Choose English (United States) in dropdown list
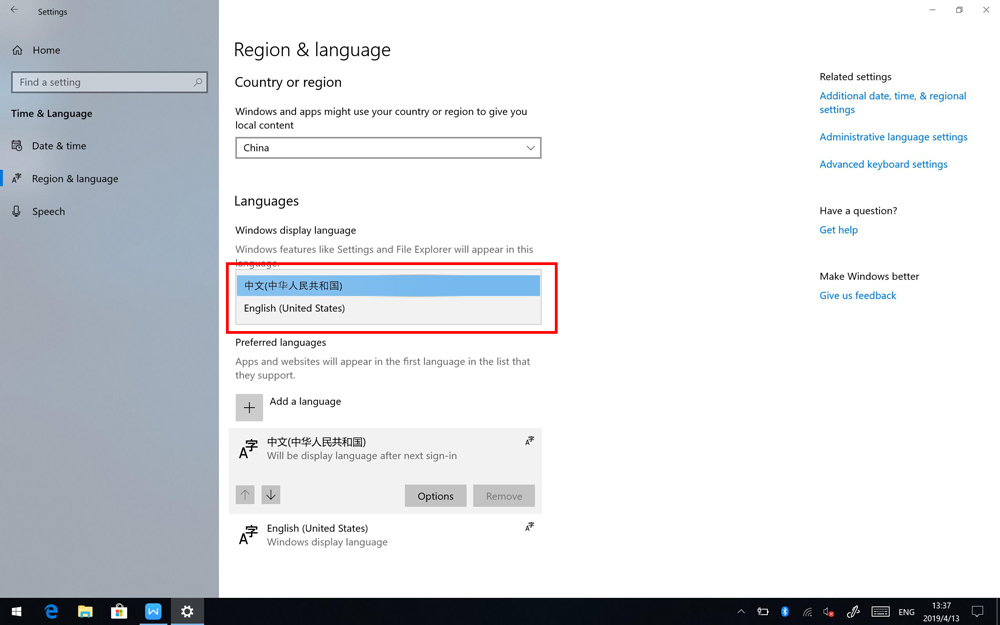The width and height of the screenshot is (1000, 625). tap(388, 309)
